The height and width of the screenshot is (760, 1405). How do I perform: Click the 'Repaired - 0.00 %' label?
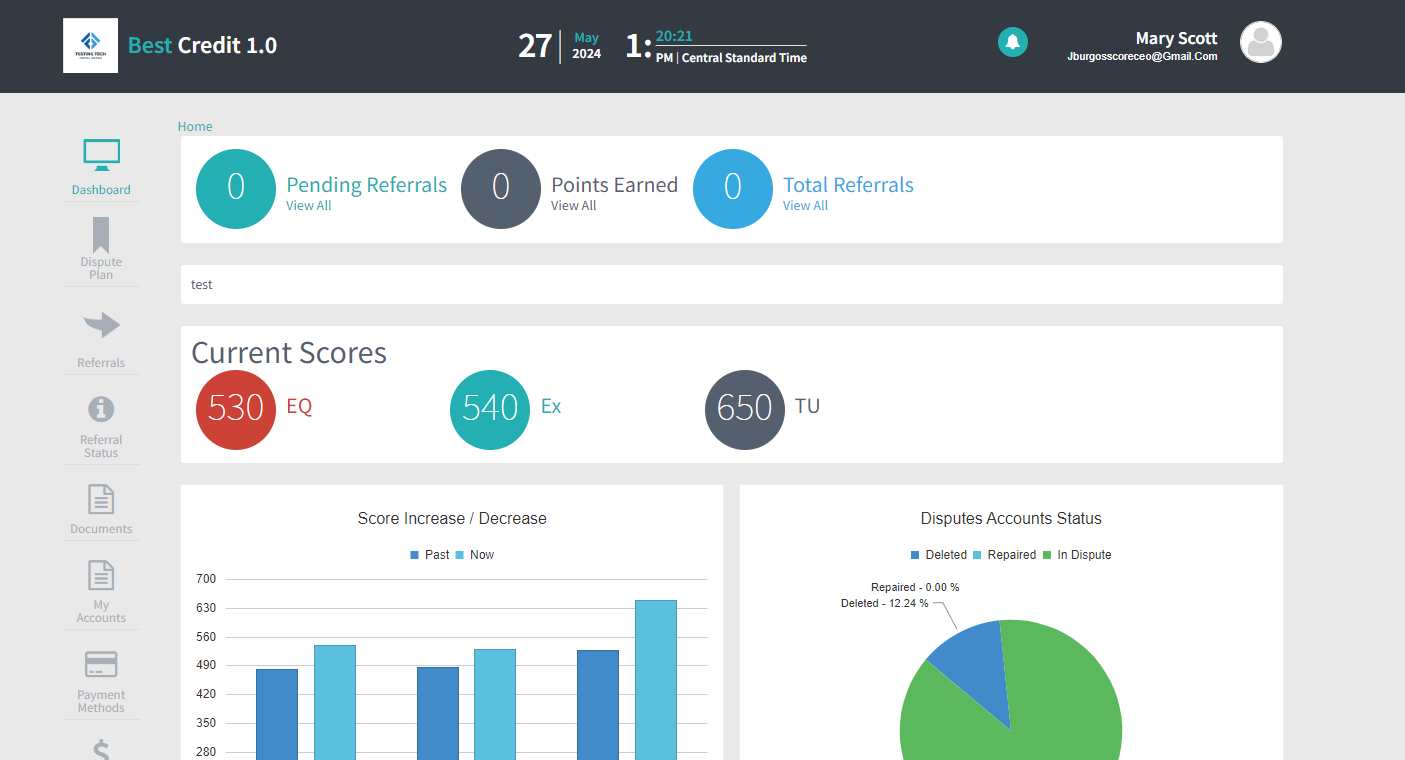click(x=915, y=587)
